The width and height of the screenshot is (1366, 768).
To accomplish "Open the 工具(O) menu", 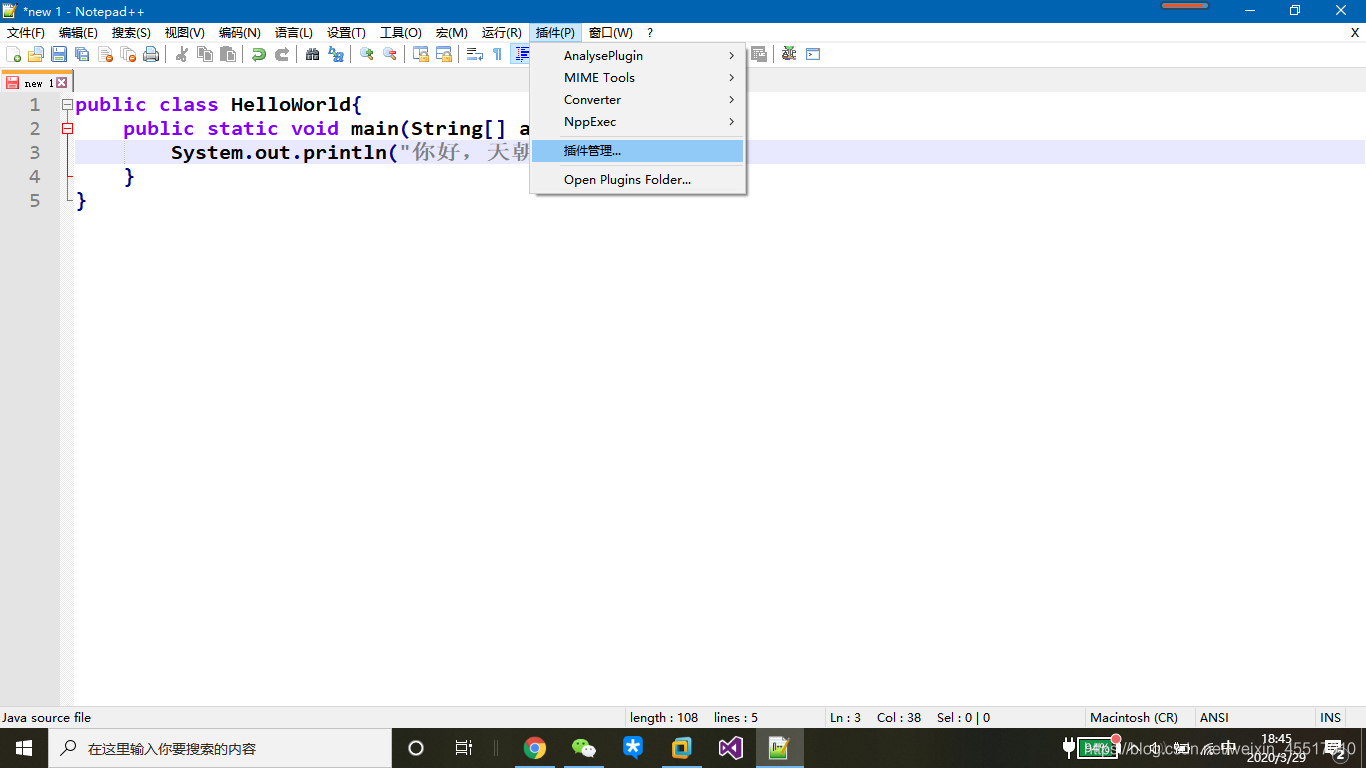I will (401, 33).
